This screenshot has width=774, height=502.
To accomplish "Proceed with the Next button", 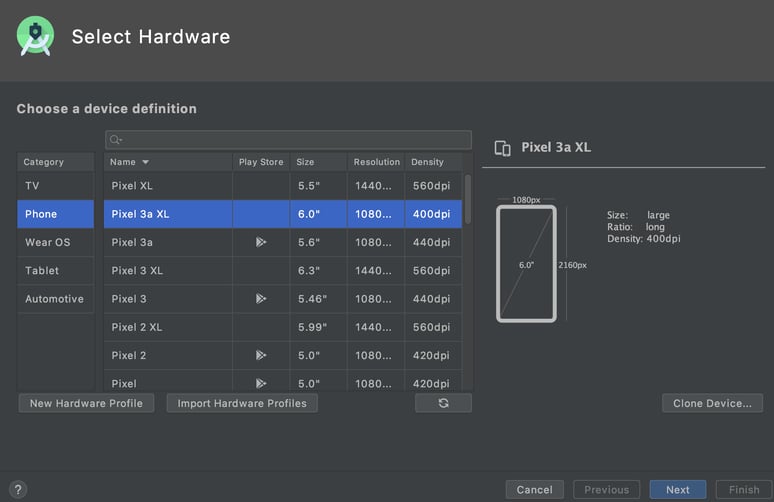I will click(x=678, y=490).
